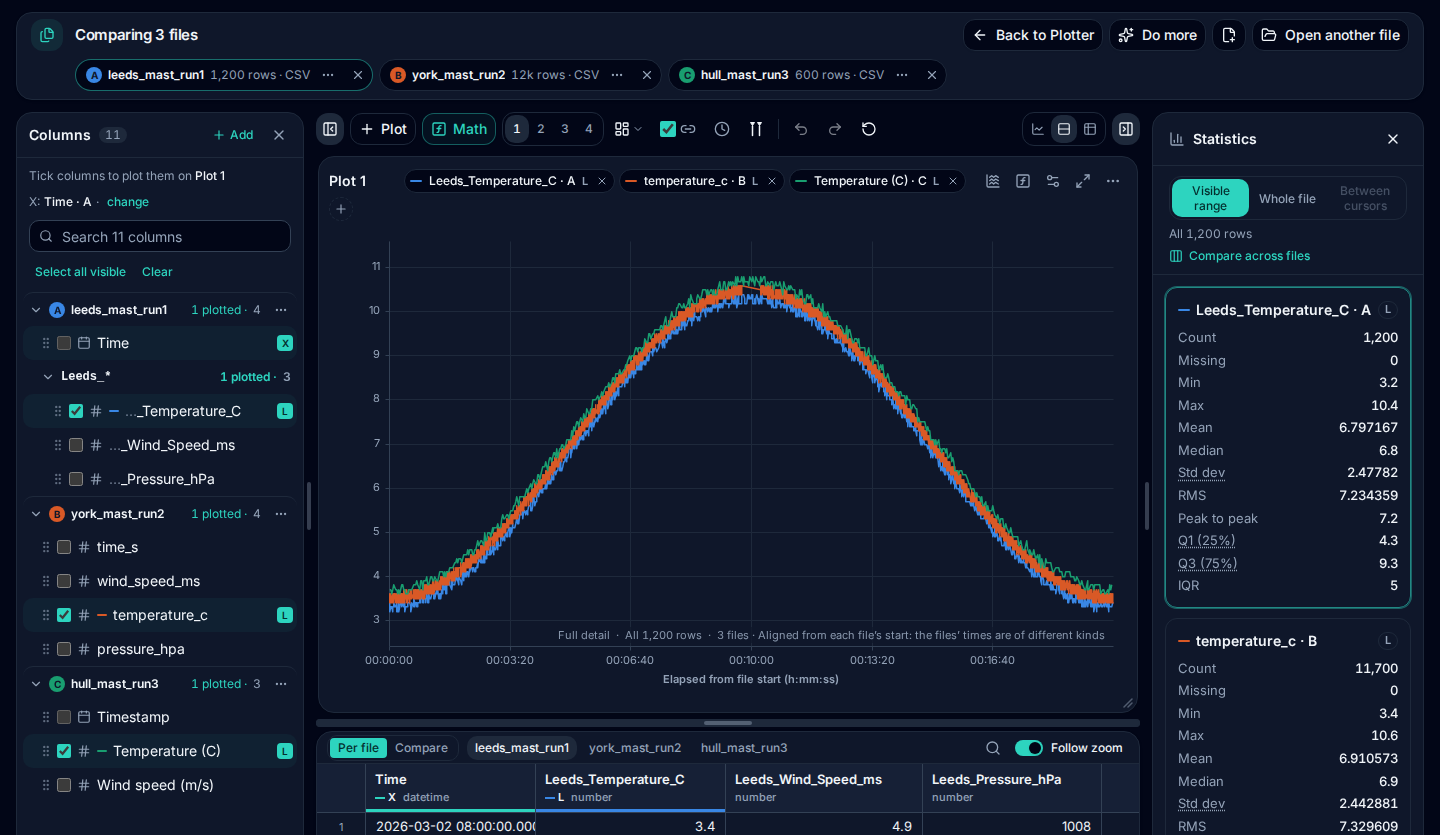
Task: Remove hull_mast_run3 file from comparison
Action: pos(932,75)
